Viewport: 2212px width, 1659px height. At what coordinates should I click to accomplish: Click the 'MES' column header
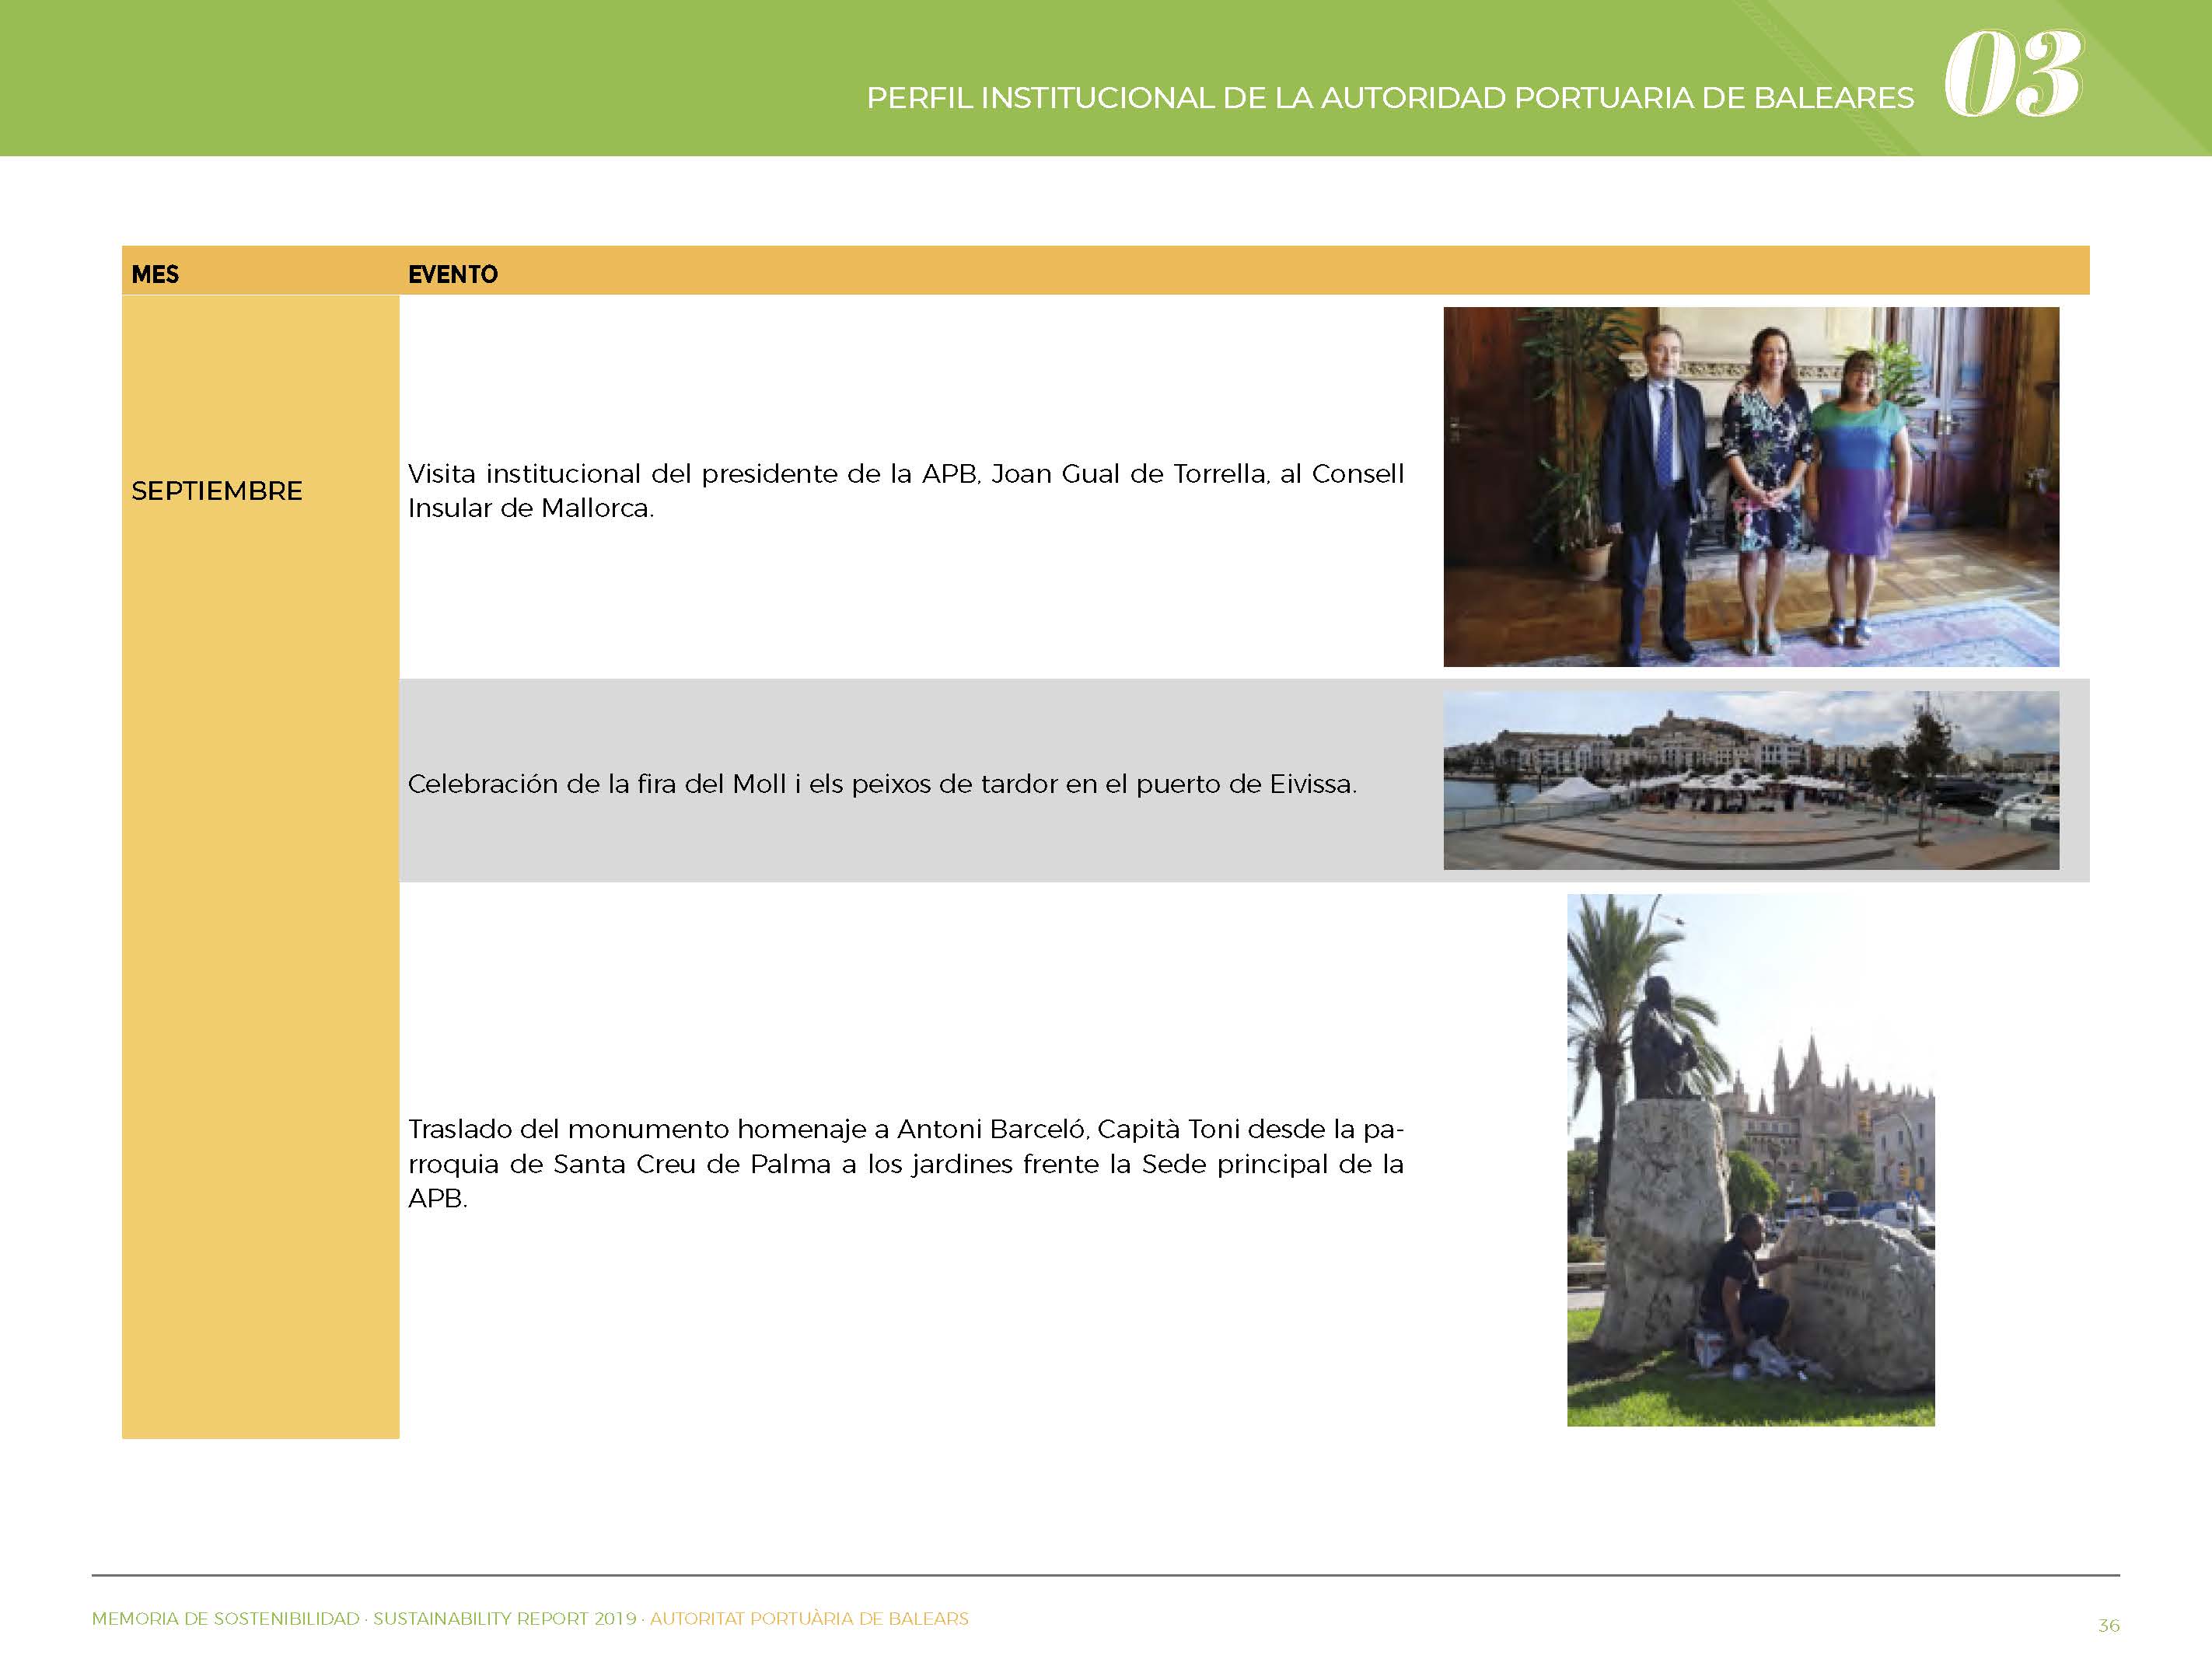coord(155,274)
